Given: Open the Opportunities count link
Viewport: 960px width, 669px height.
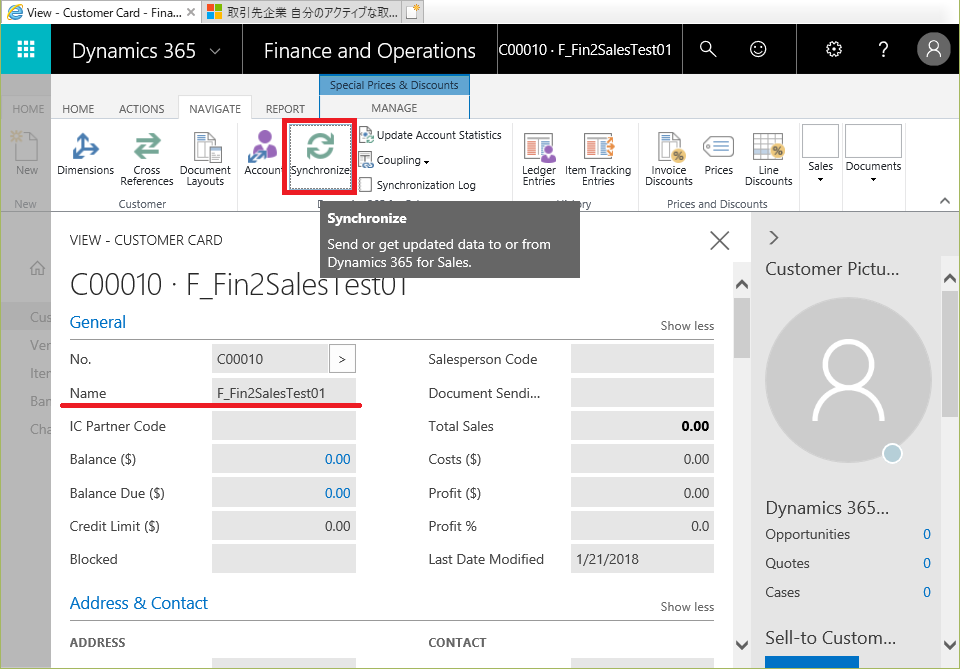Looking at the screenshot, I should [927, 534].
